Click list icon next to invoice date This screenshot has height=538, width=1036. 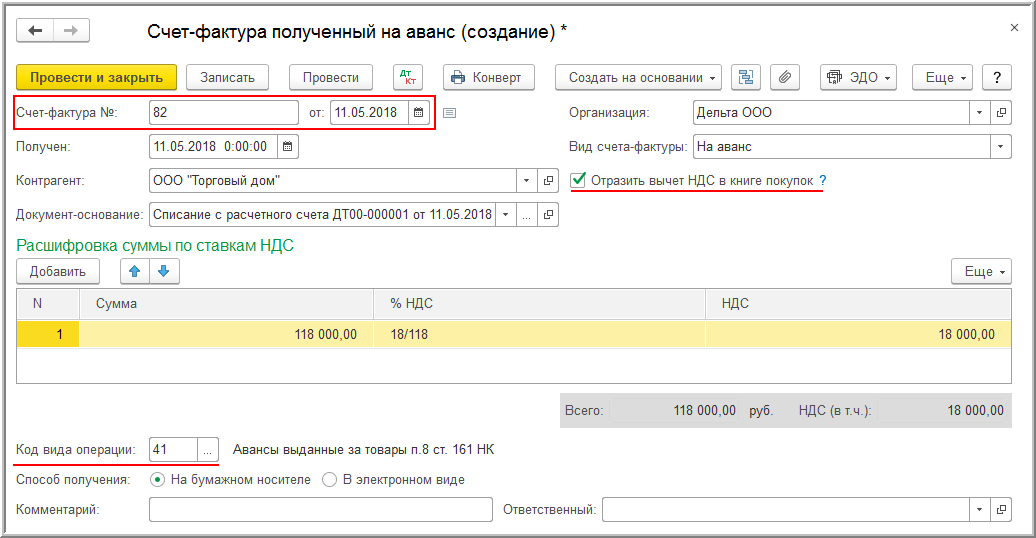(449, 113)
